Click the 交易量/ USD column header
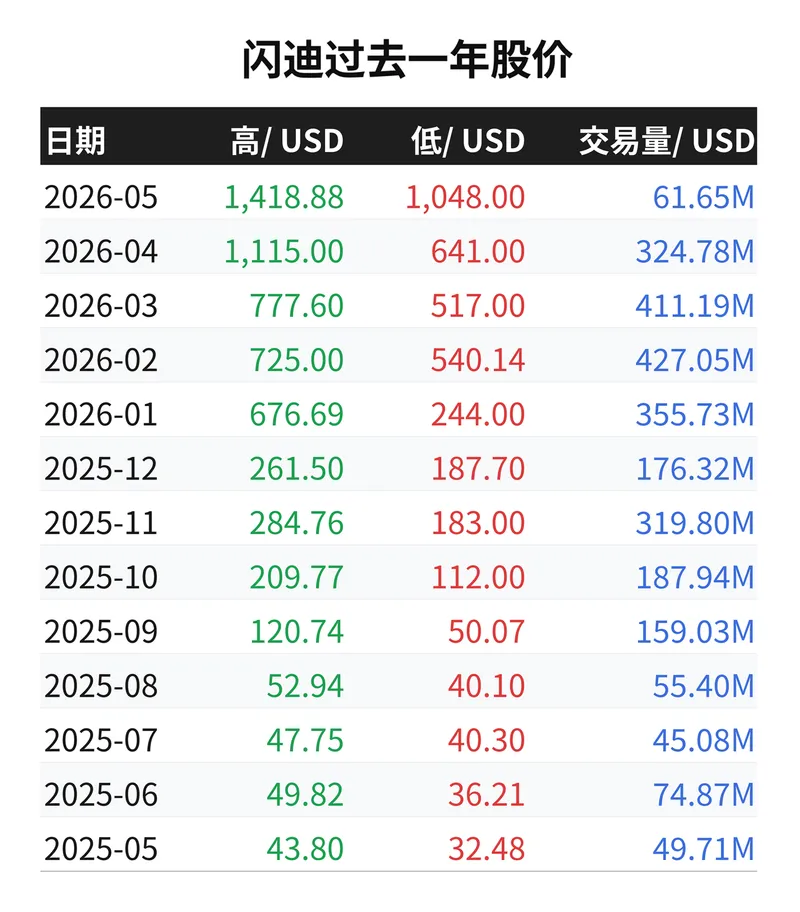This screenshot has height=912, width=800. click(667, 141)
